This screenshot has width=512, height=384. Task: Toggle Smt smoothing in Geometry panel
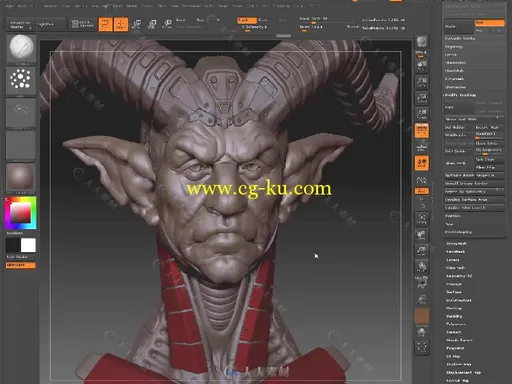(489, 23)
